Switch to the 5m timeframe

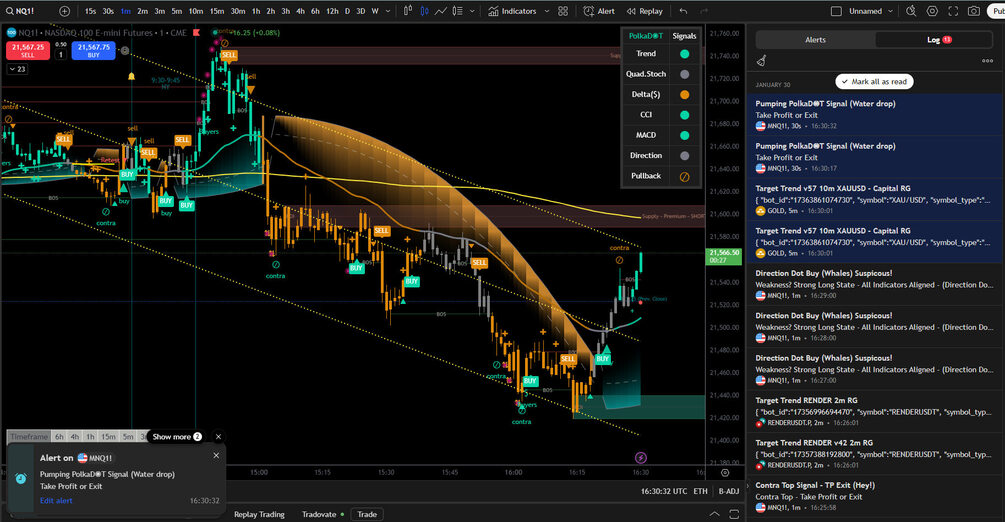176,11
